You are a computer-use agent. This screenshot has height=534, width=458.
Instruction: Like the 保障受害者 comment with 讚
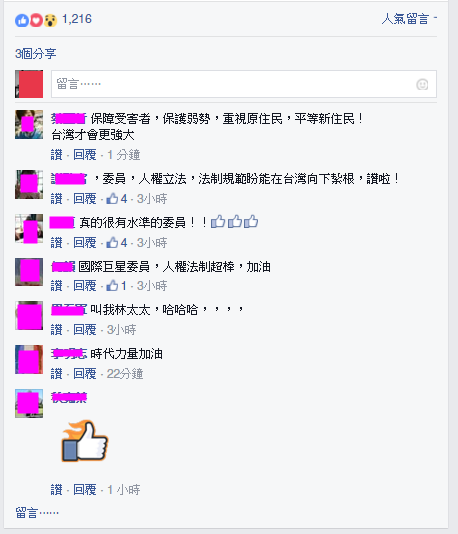click(x=57, y=155)
